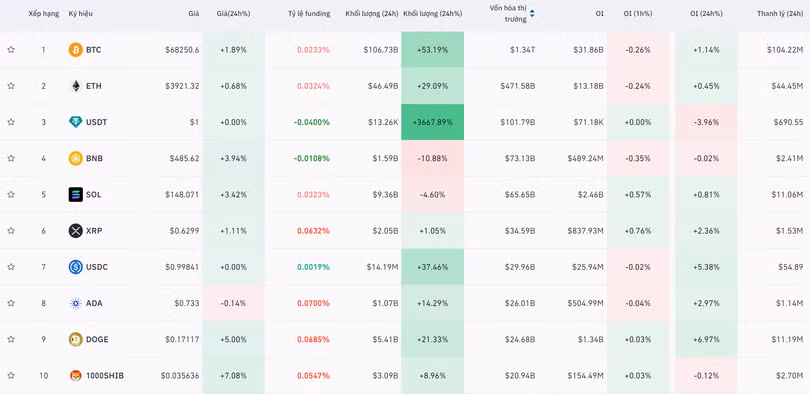Image resolution: width=810 pixels, height=394 pixels.
Task: Sort by OI (24h%) column header
Action: [706, 14]
